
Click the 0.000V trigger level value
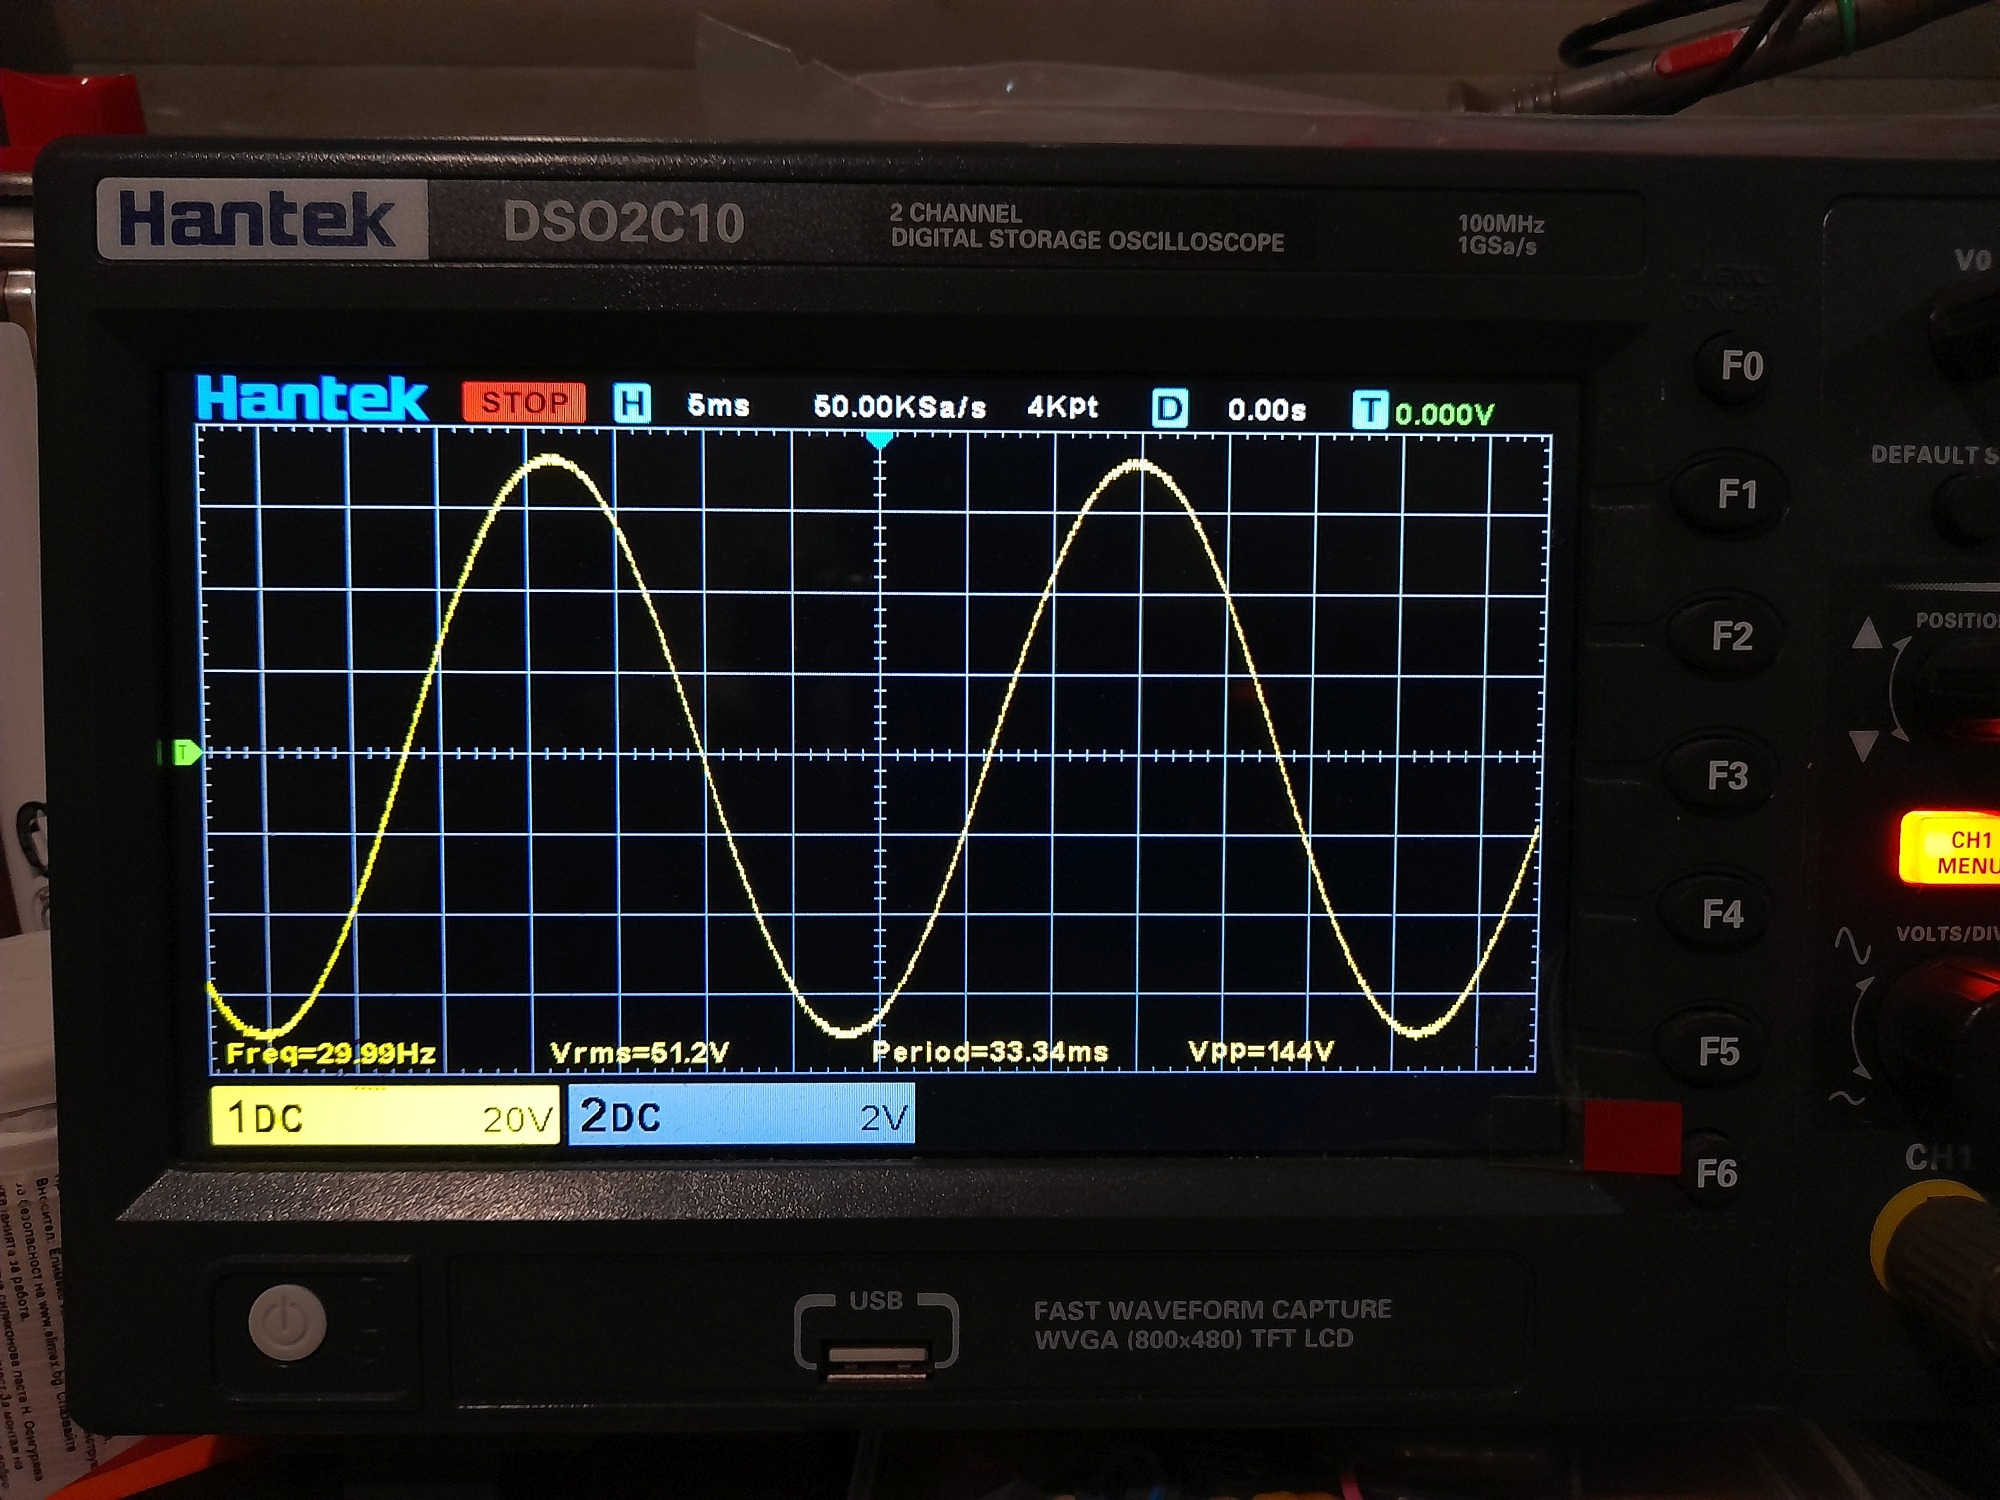pos(1444,413)
